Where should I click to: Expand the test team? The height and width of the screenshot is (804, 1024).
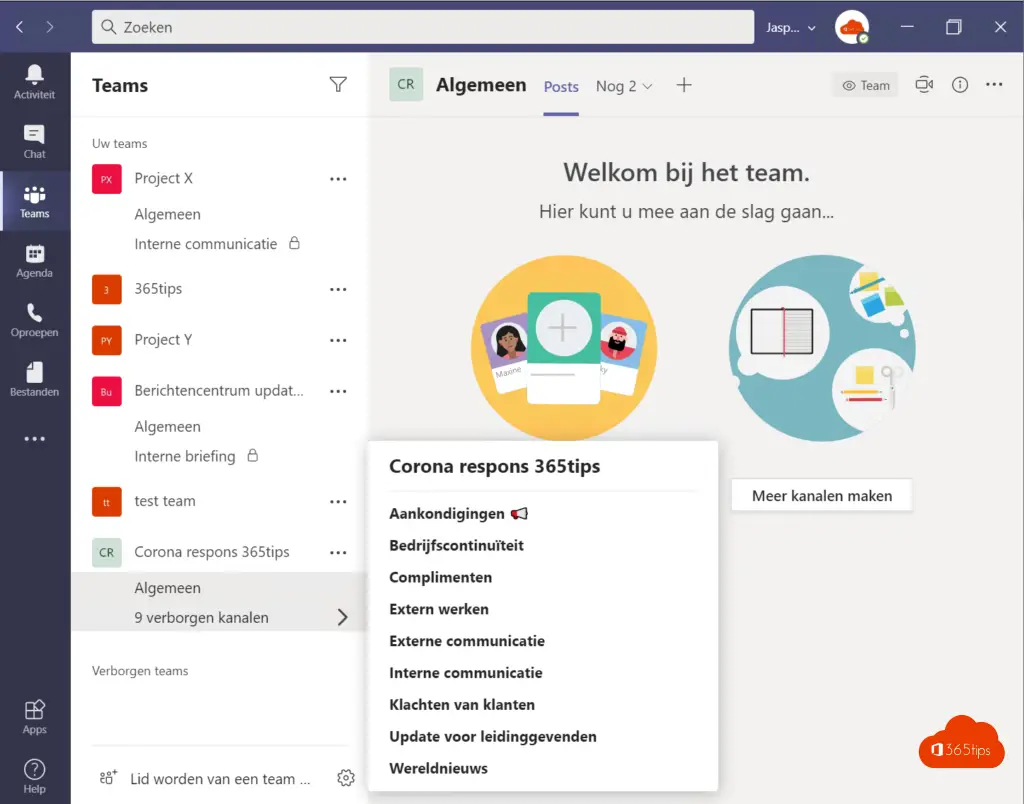tap(165, 501)
